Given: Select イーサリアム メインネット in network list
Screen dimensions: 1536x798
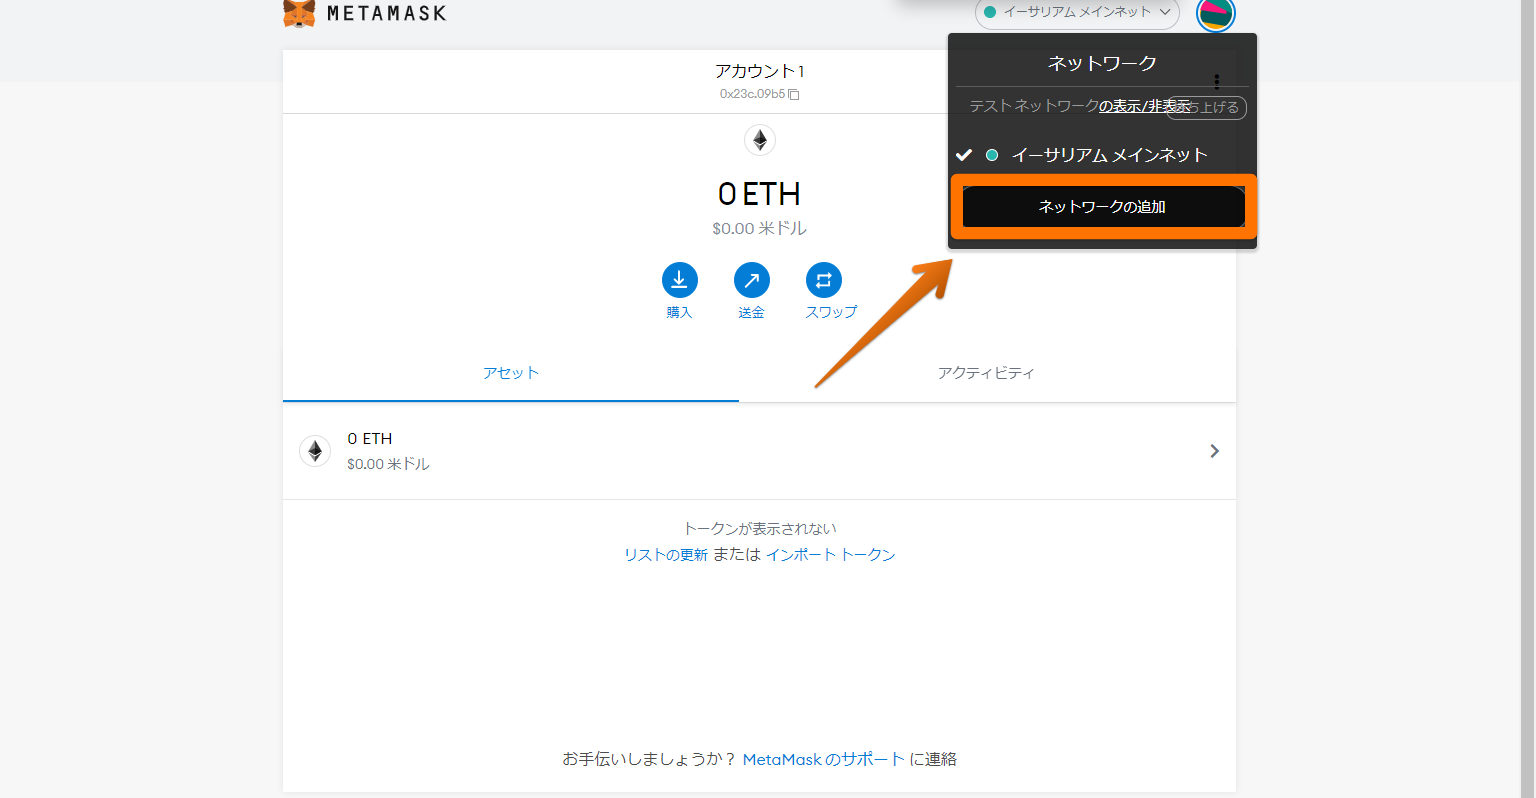Looking at the screenshot, I should (x=1102, y=155).
